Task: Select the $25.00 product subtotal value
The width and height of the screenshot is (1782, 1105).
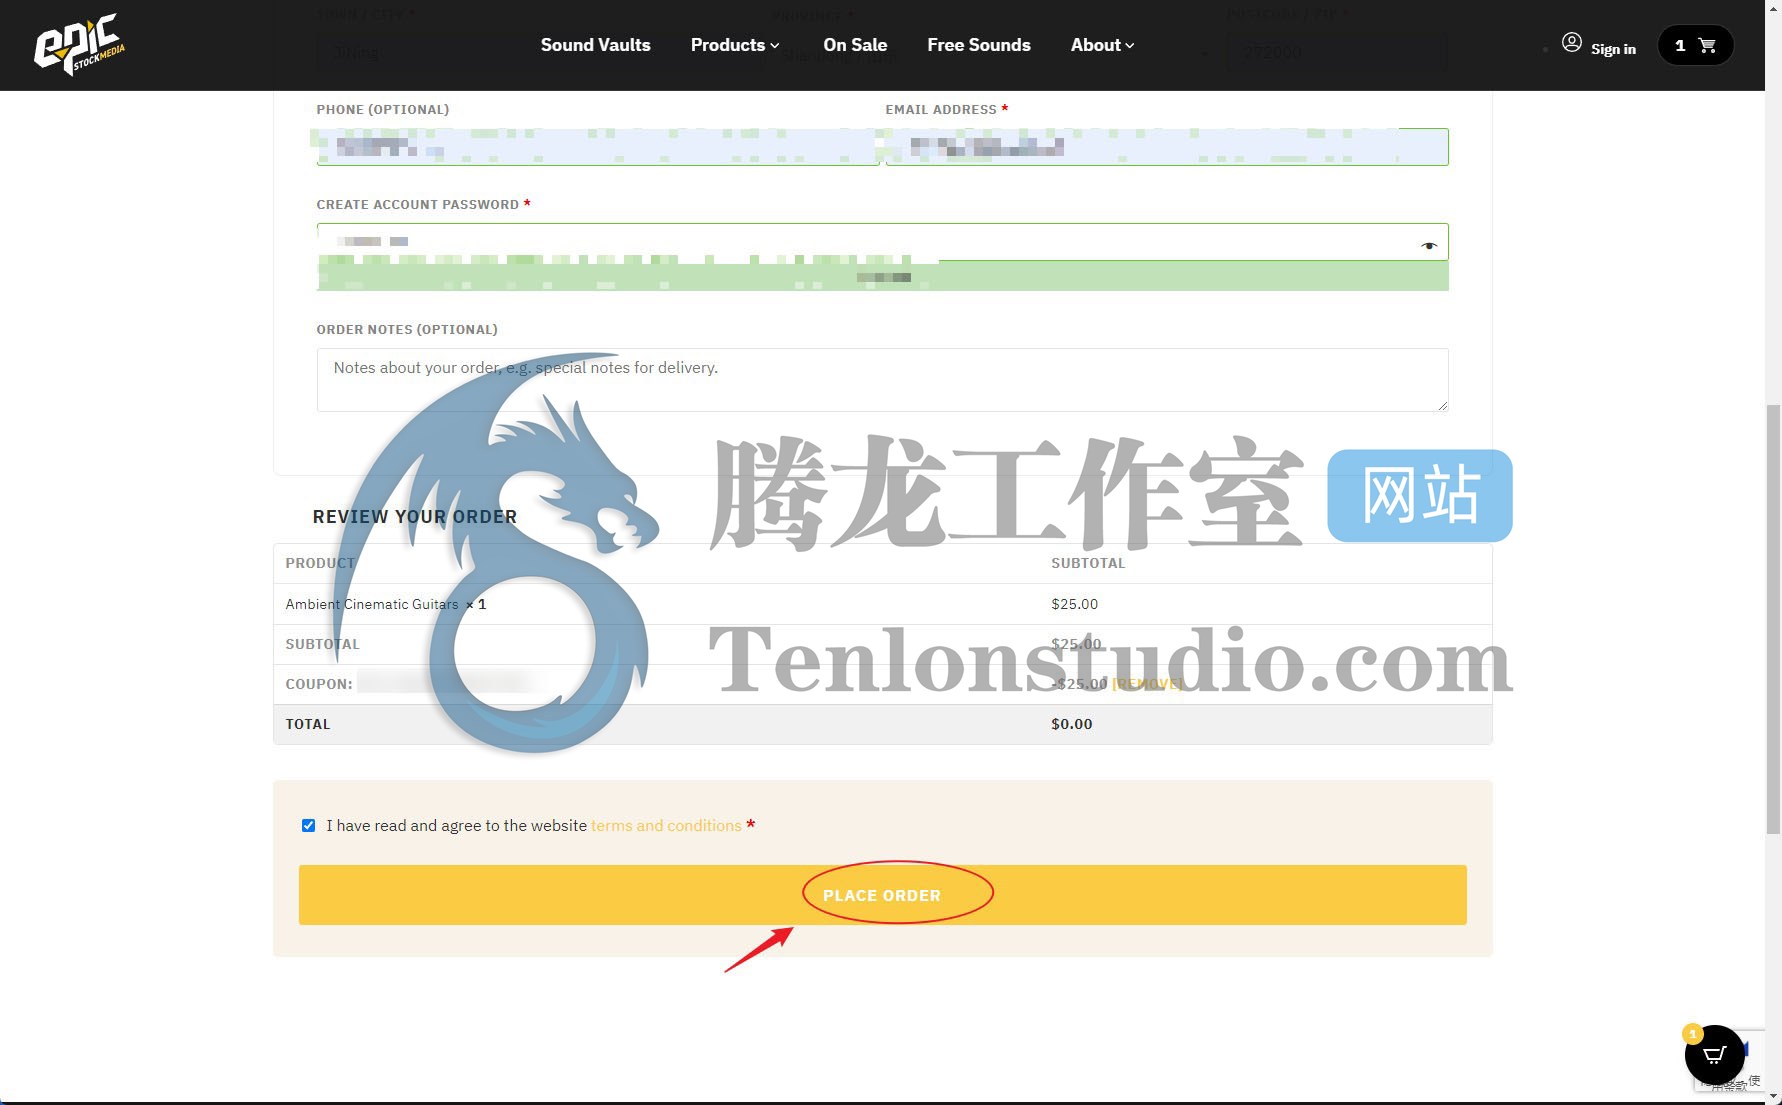Action: [1074, 604]
